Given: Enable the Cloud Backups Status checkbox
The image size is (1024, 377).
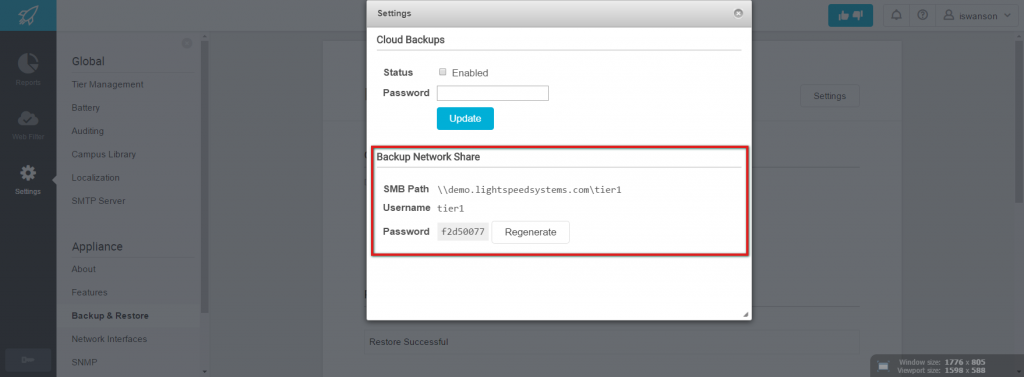Looking at the screenshot, I should coord(443,72).
